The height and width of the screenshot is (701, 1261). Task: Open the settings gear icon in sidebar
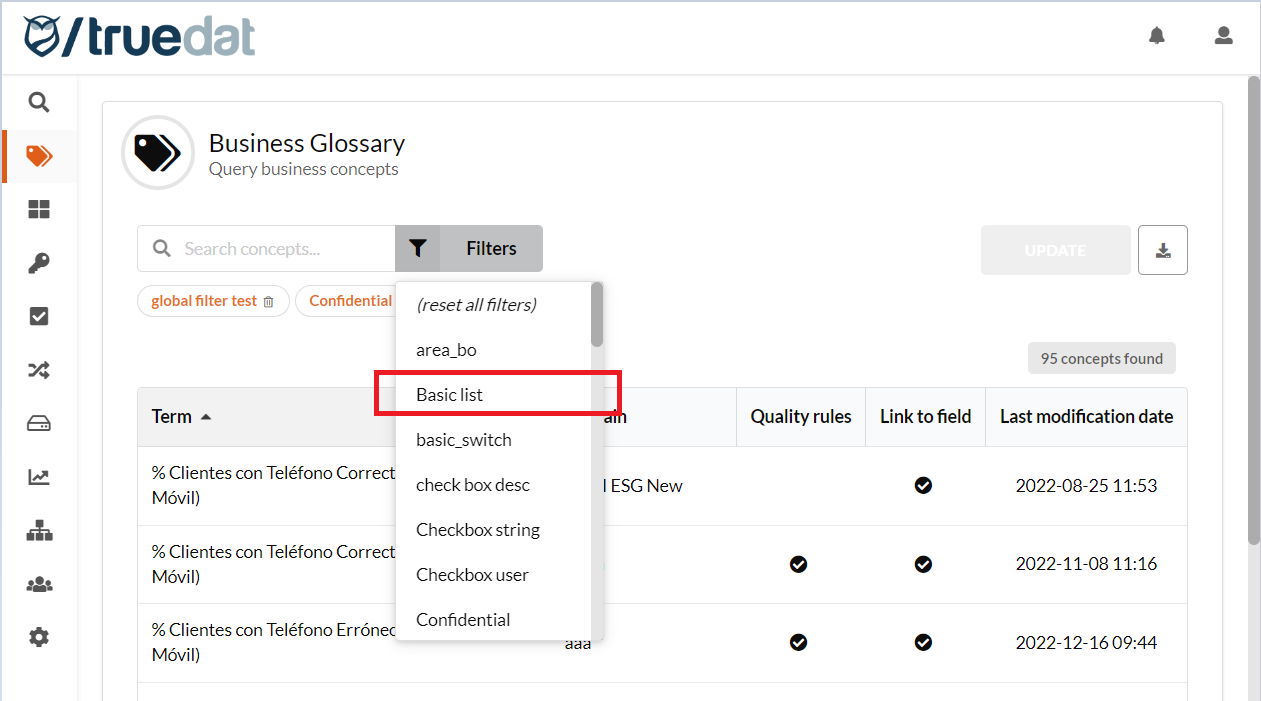(x=39, y=637)
